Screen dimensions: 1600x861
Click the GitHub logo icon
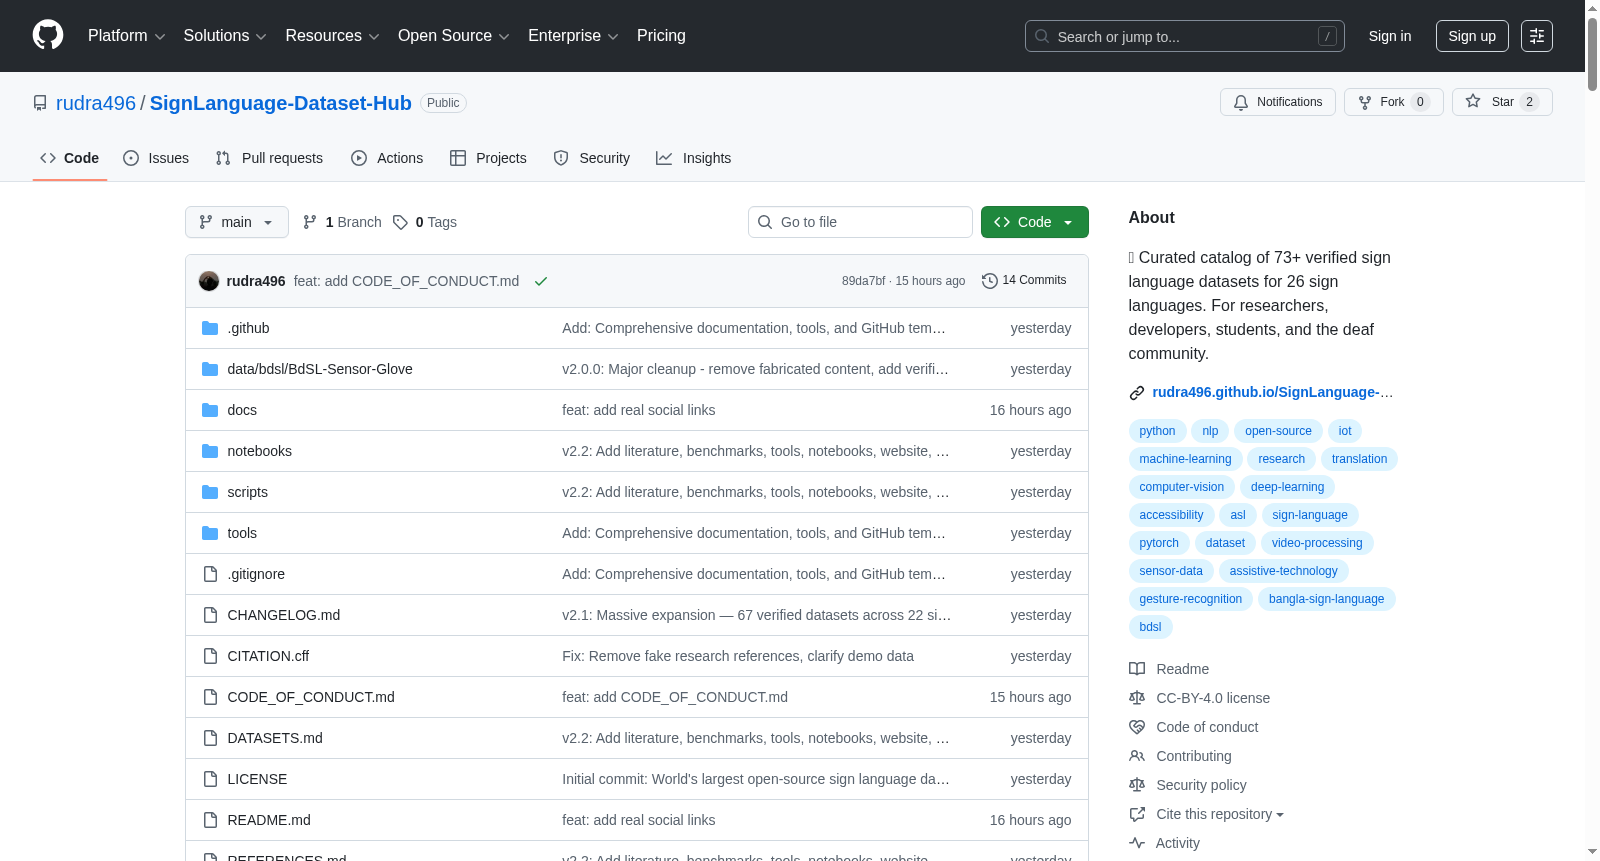[x=48, y=36]
